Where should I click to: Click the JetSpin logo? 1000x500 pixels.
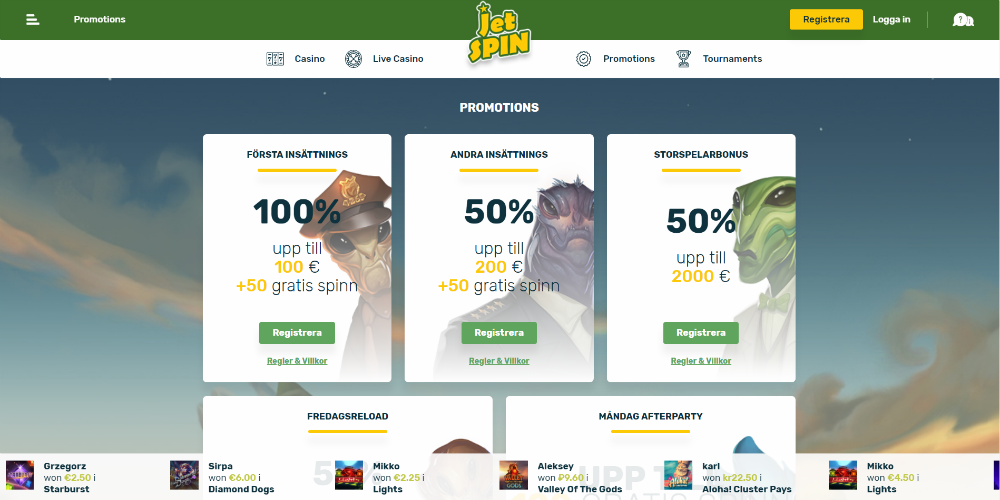point(499,33)
